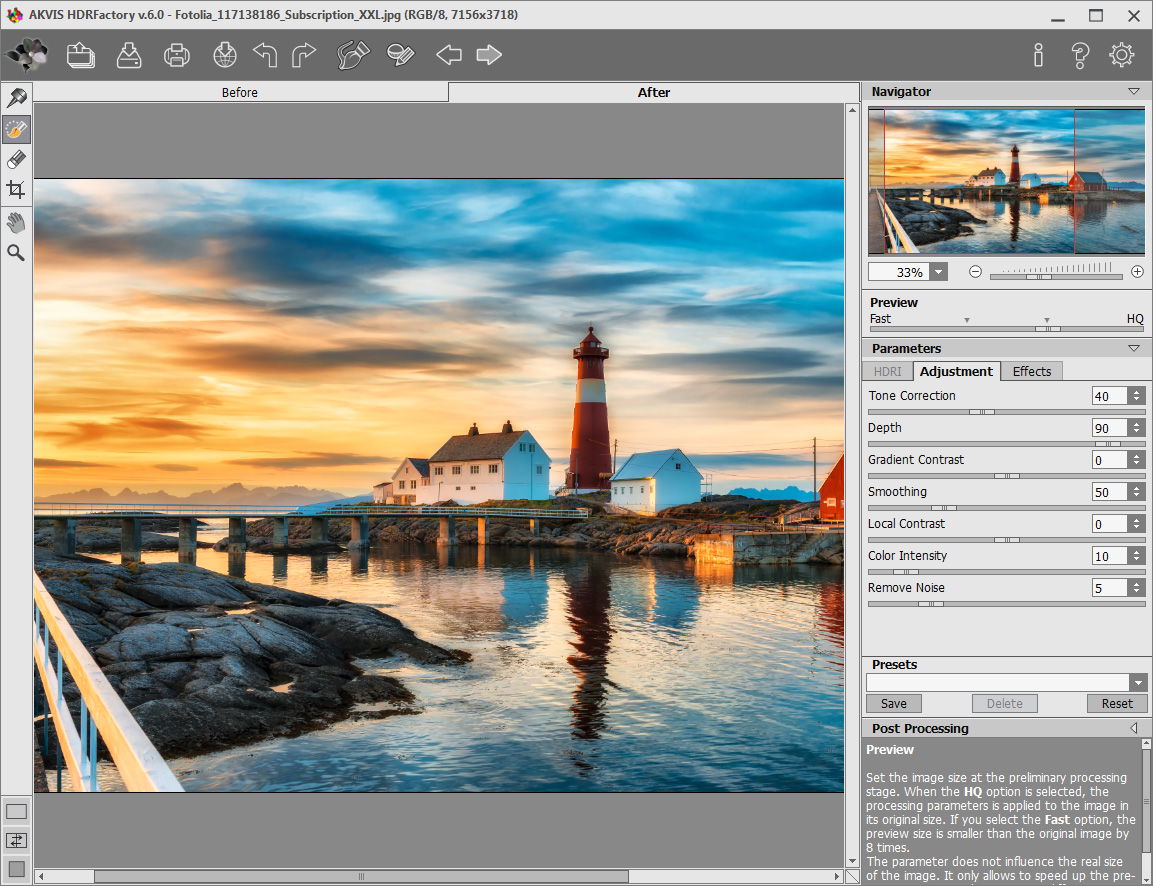This screenshot has width=1153, height=886.
Task: Zoom out using navigator minus button
Action: [975, 271]
